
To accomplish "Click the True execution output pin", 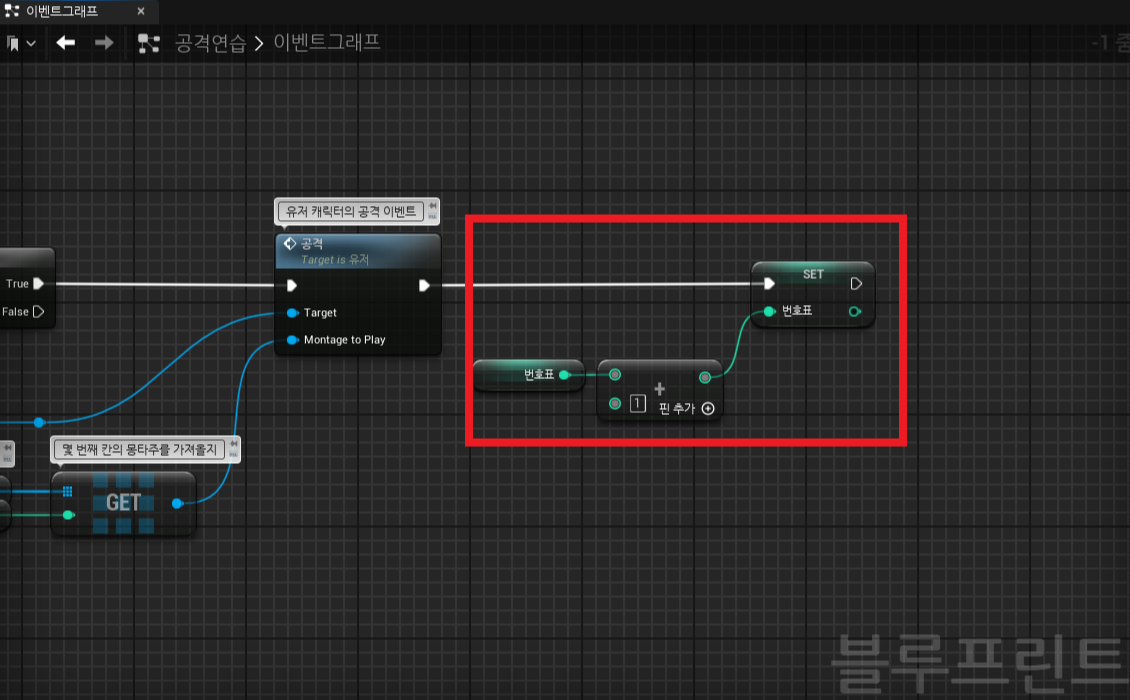I will [x=39, y=283].
